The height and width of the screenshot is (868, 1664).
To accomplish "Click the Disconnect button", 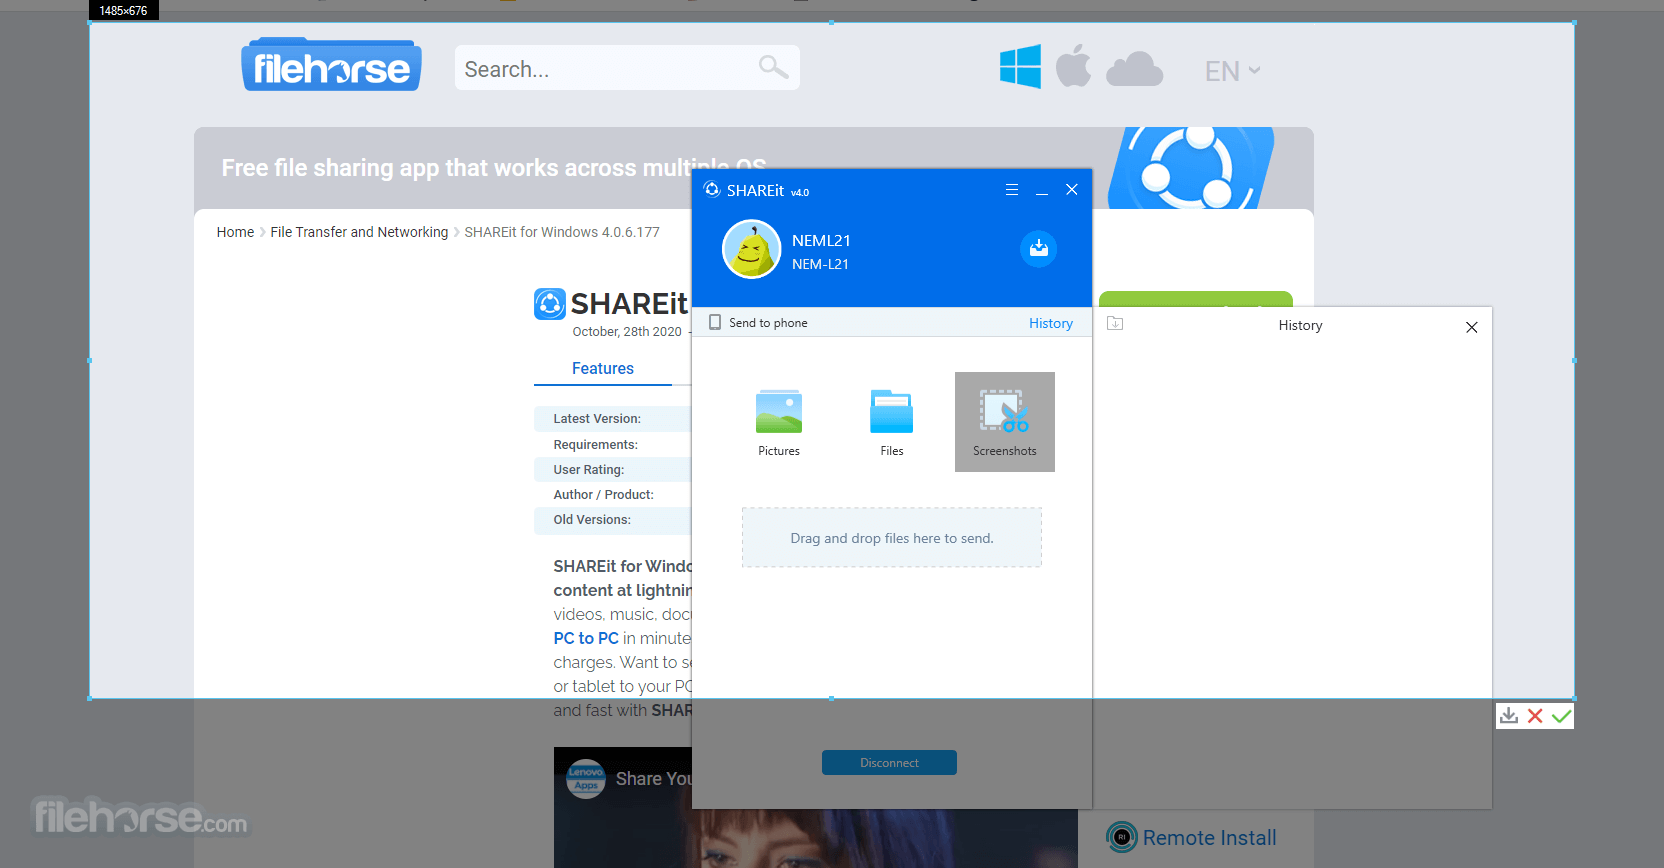I will pyautogui.click(x=889, y=762).
